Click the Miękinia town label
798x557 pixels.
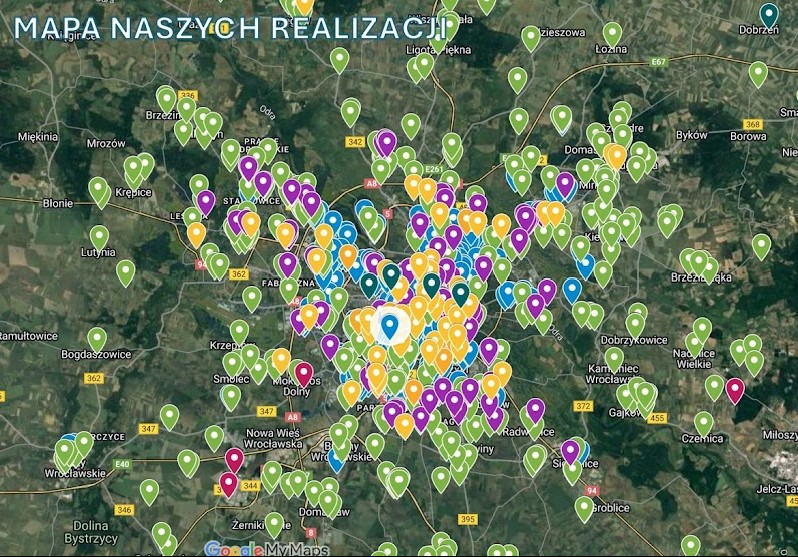pyautogui.click(x=38, y=136)
